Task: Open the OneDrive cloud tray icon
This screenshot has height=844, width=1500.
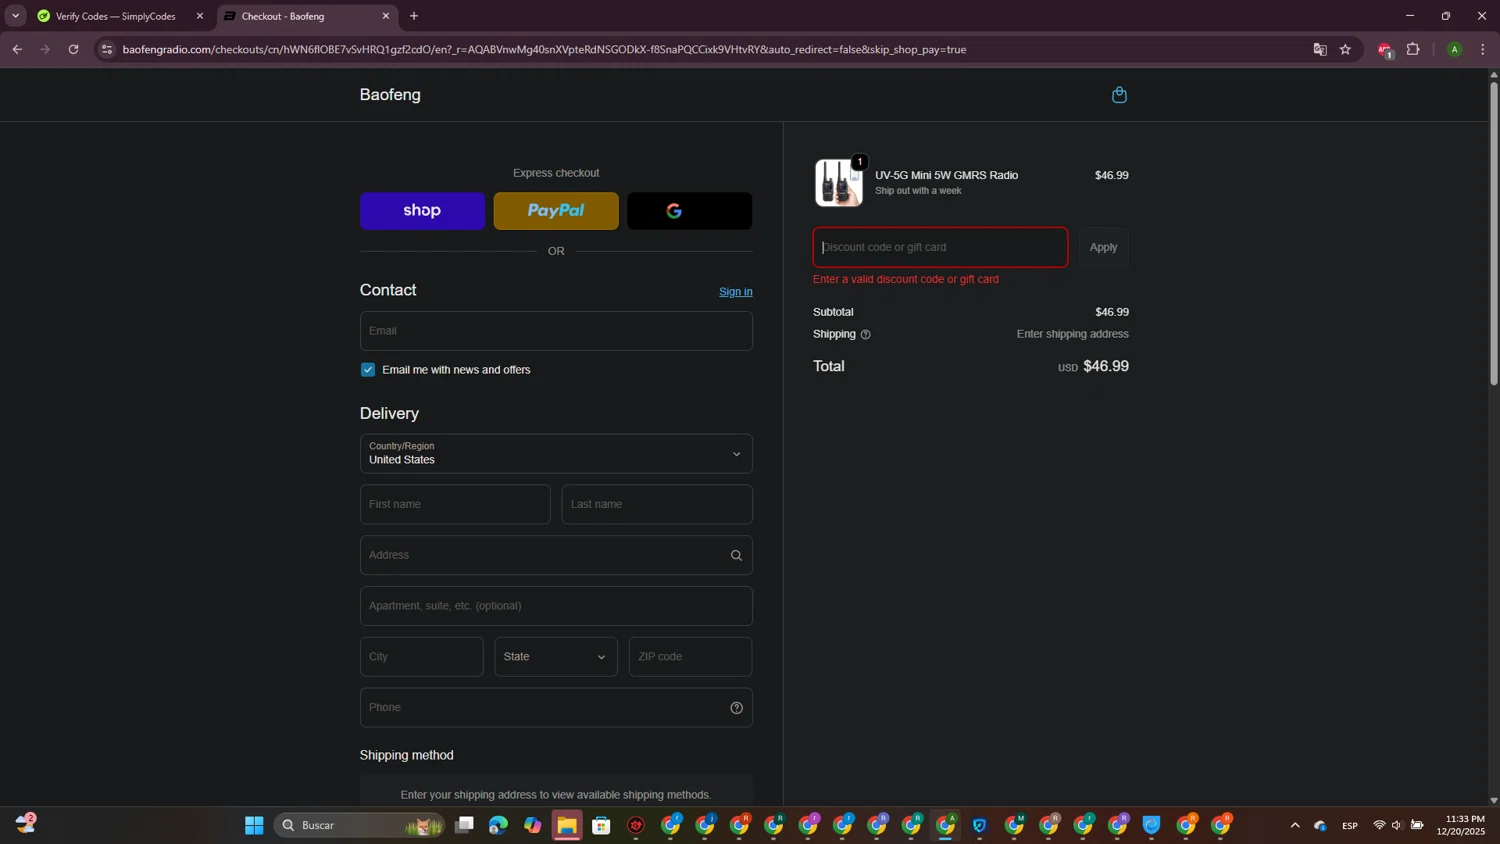Action: click(x=1320, y=825)
